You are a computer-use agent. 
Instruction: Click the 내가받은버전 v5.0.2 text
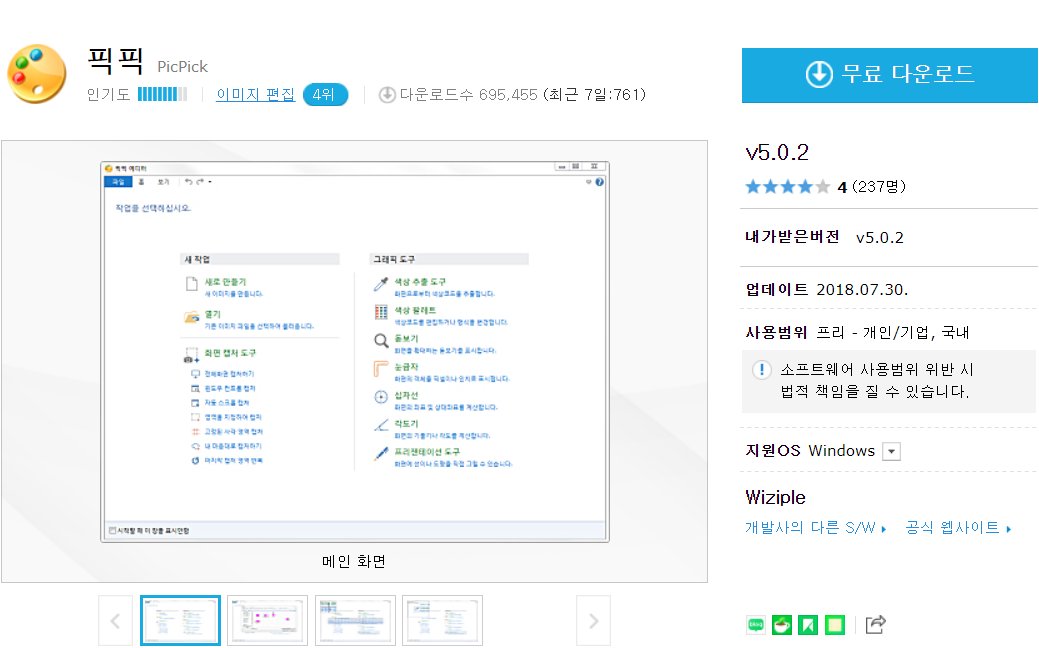click(x=824, y=237)
